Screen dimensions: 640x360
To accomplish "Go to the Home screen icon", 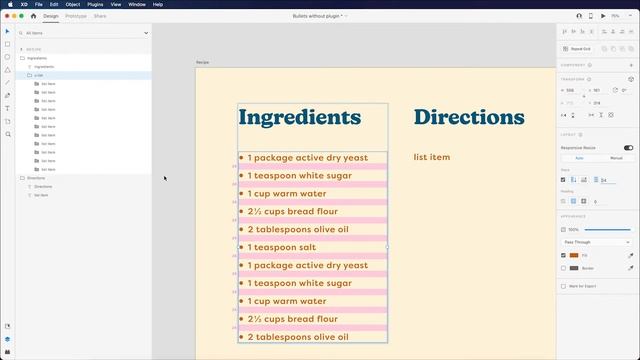I will (x=33, y=16).
